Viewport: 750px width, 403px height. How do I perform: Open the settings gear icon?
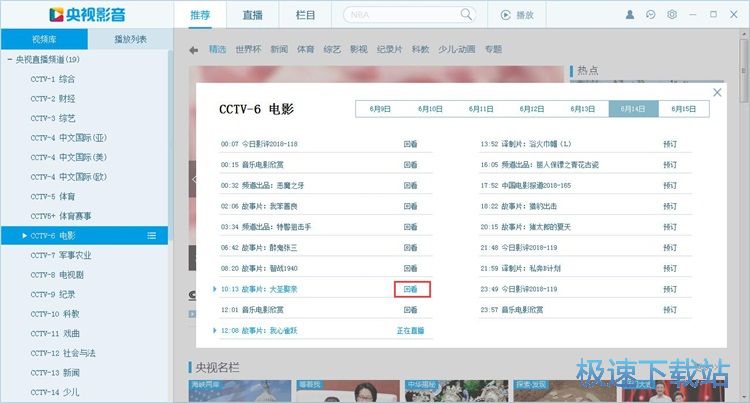coord(672,15)
